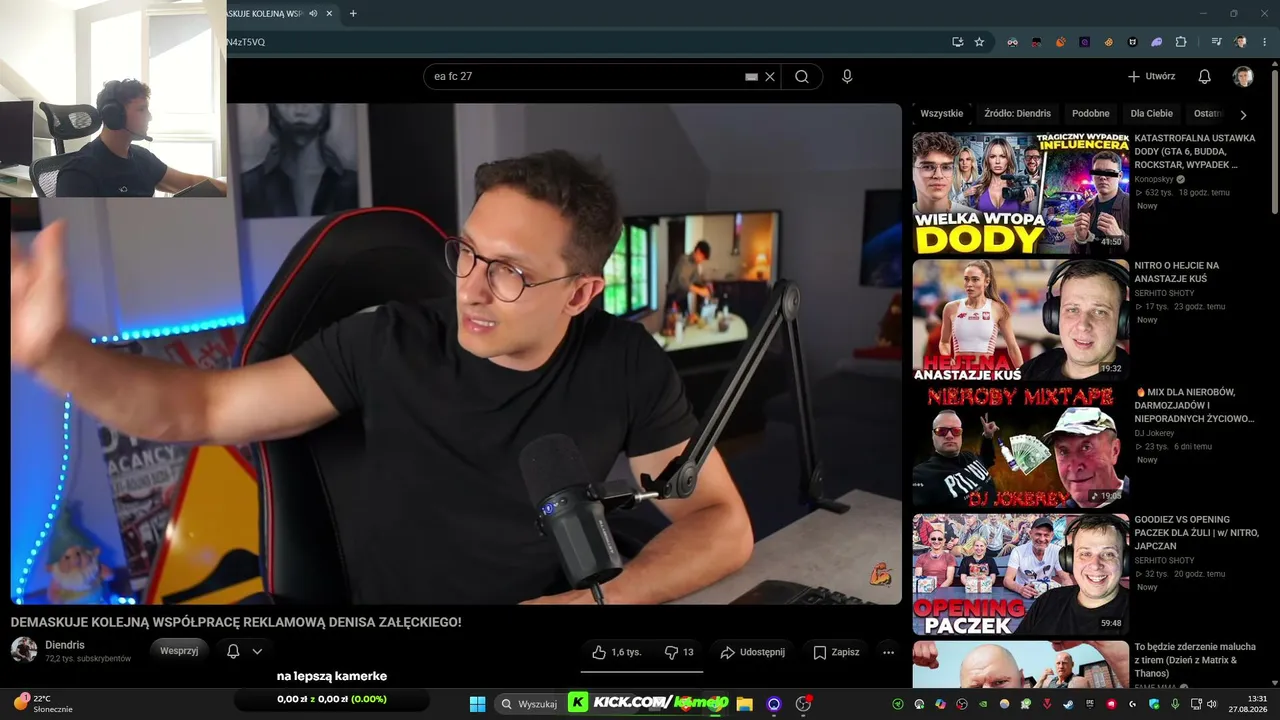The height and width of the screenshot is (720, 1280).
Task: Open the Windows Start menu
Action: 477,704
